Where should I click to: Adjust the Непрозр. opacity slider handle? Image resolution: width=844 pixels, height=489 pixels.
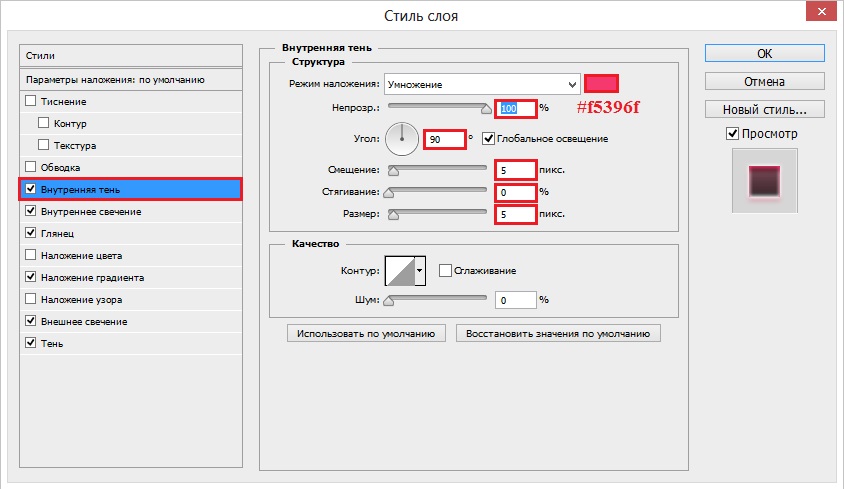(486, 109)
